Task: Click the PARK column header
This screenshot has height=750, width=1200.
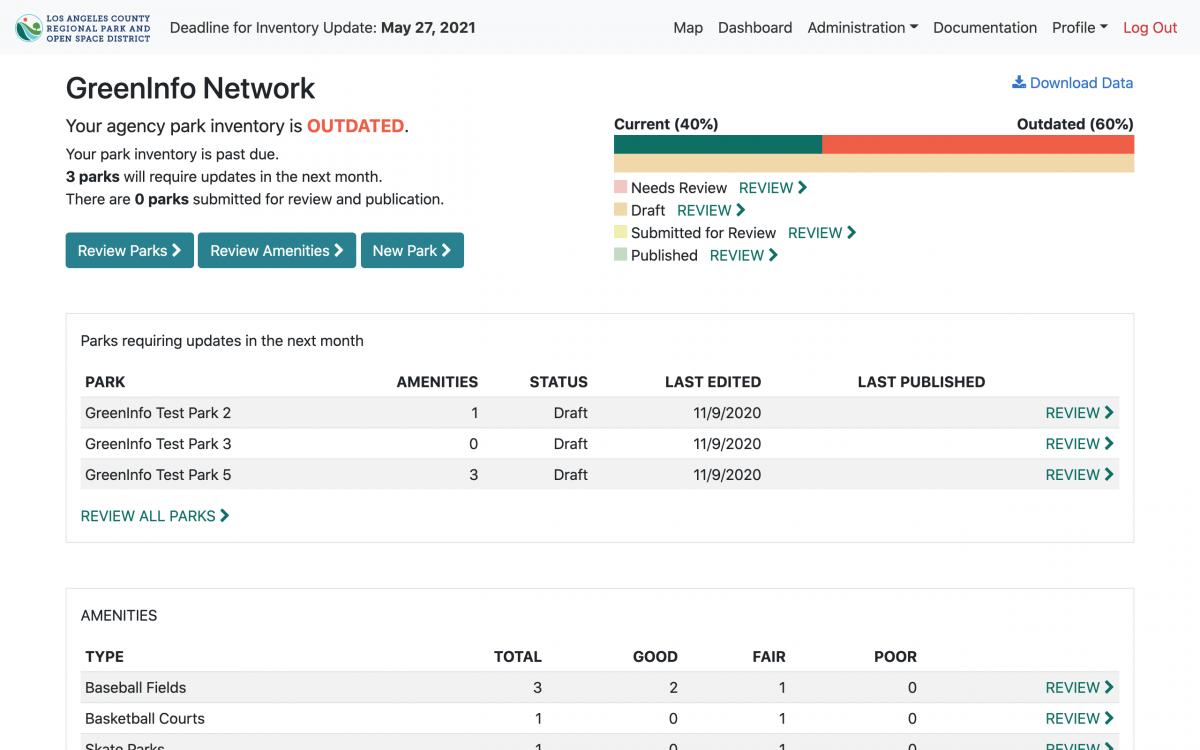Action: (105, 382)
